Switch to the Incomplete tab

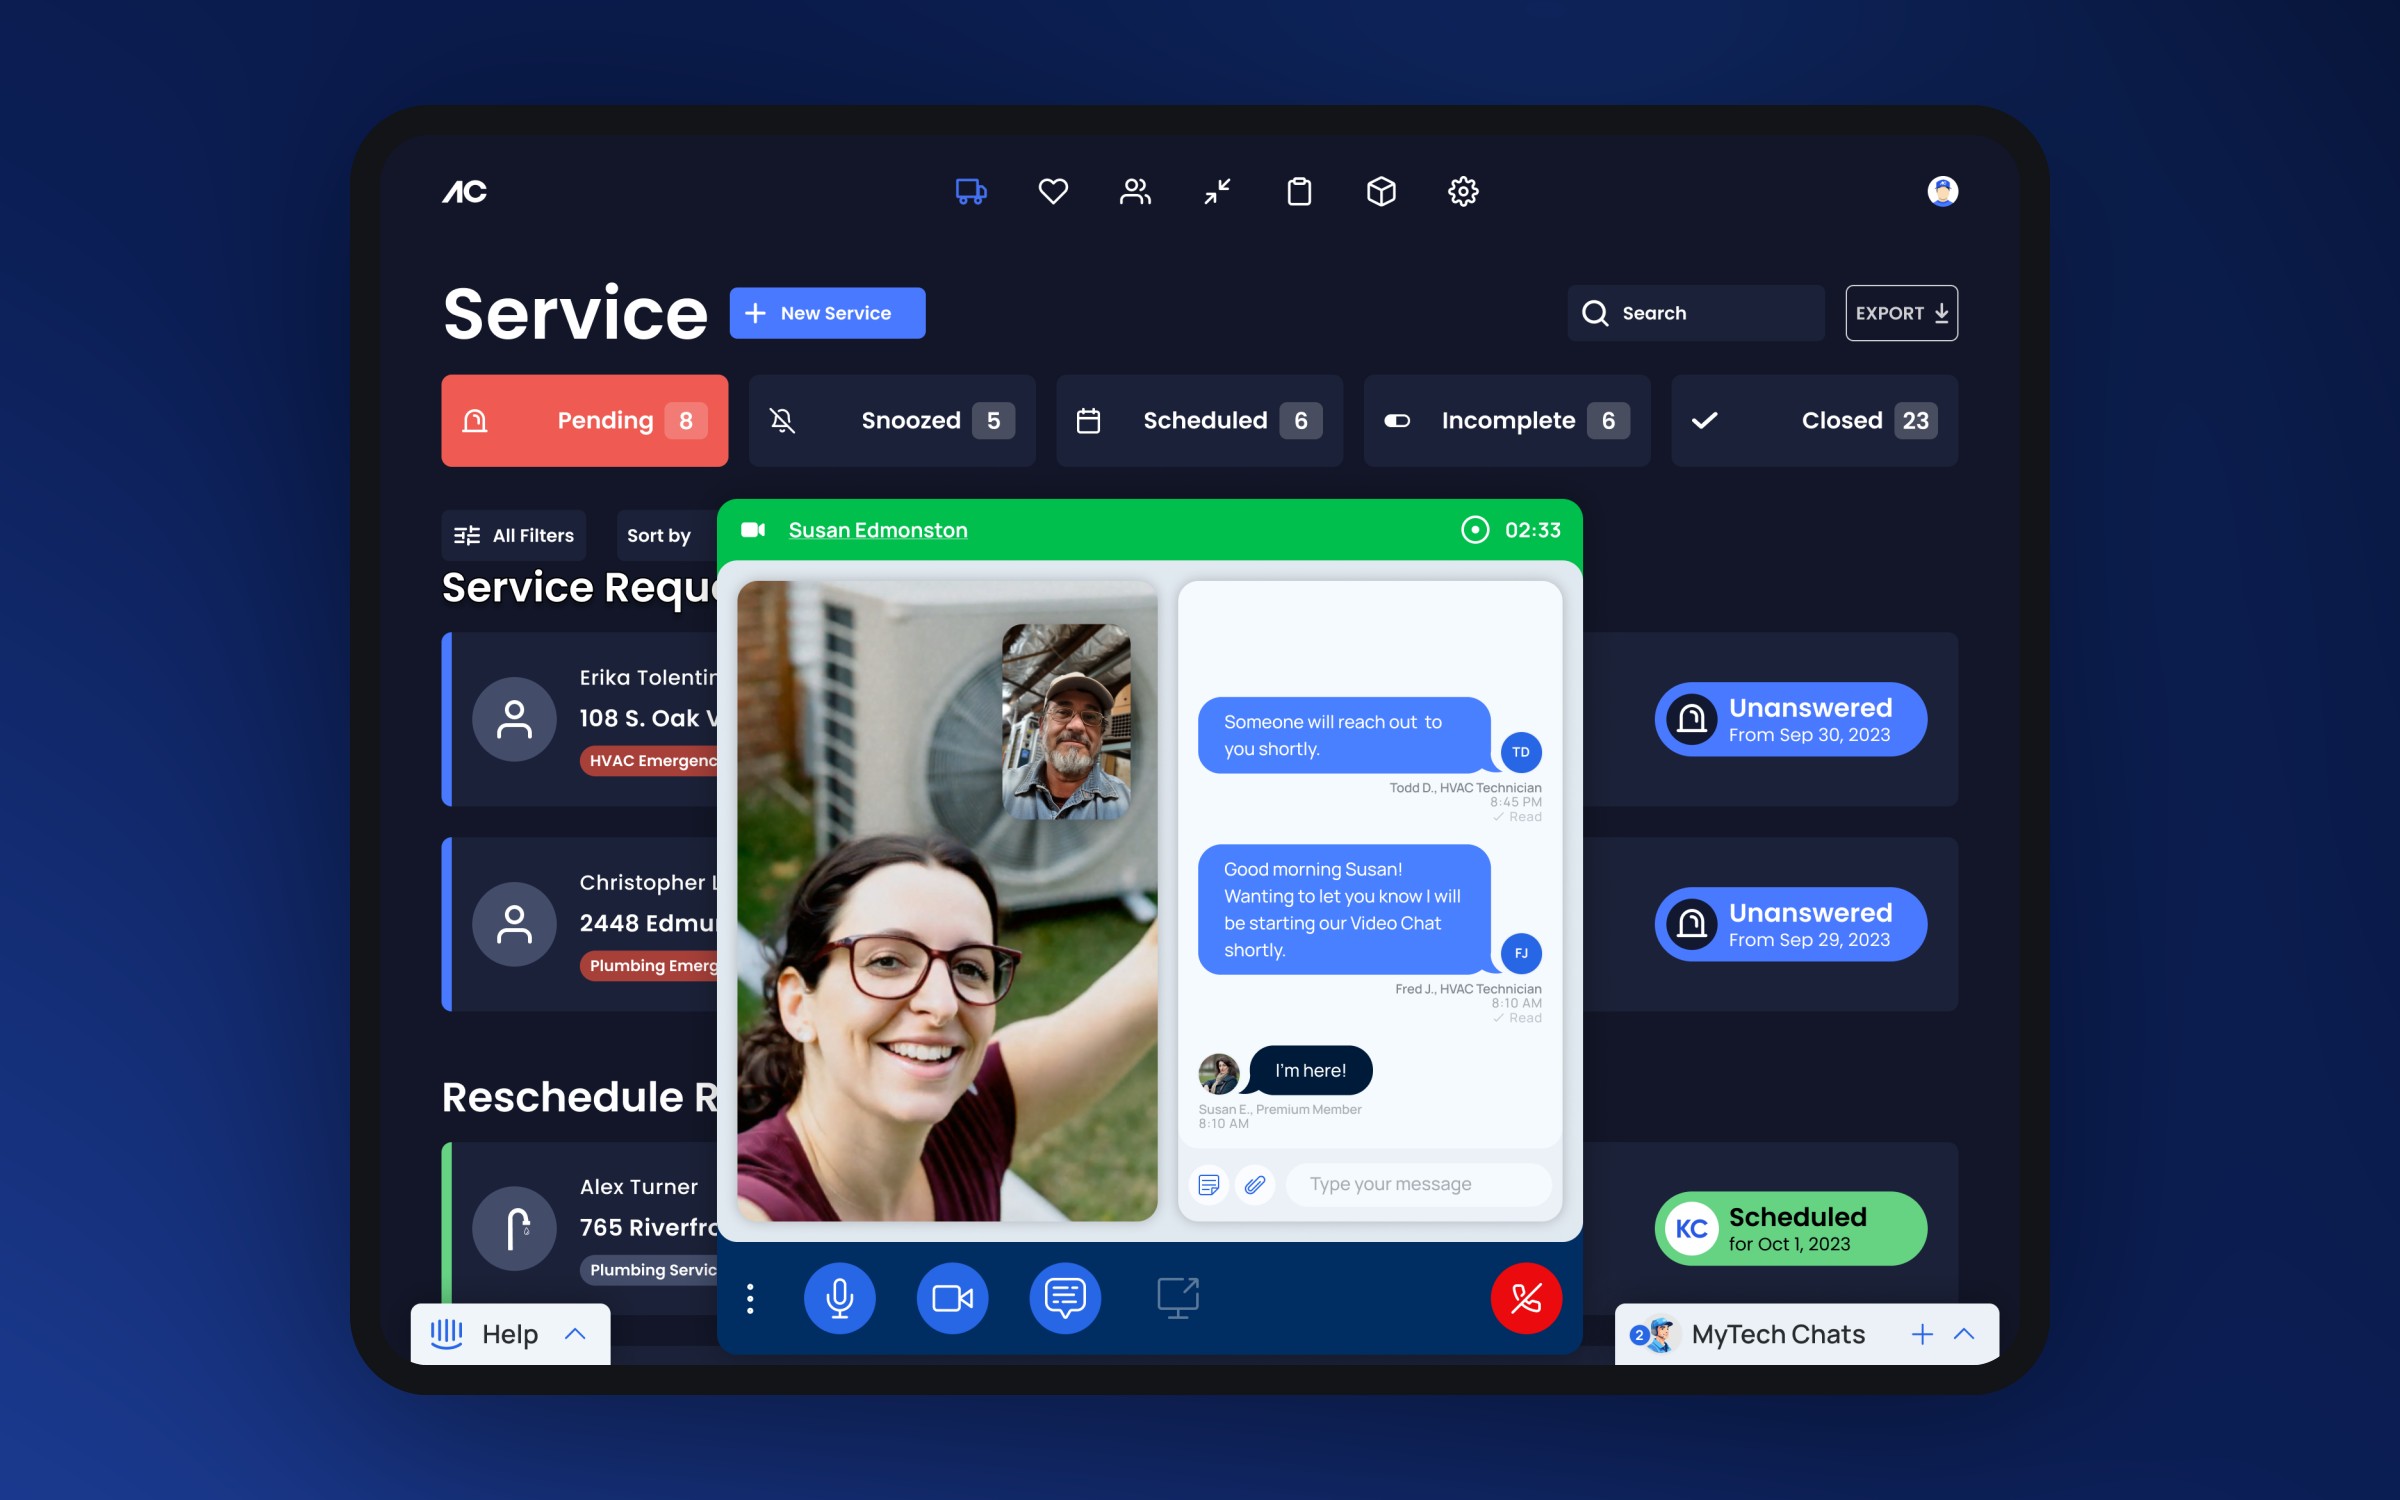point(1507,421)
